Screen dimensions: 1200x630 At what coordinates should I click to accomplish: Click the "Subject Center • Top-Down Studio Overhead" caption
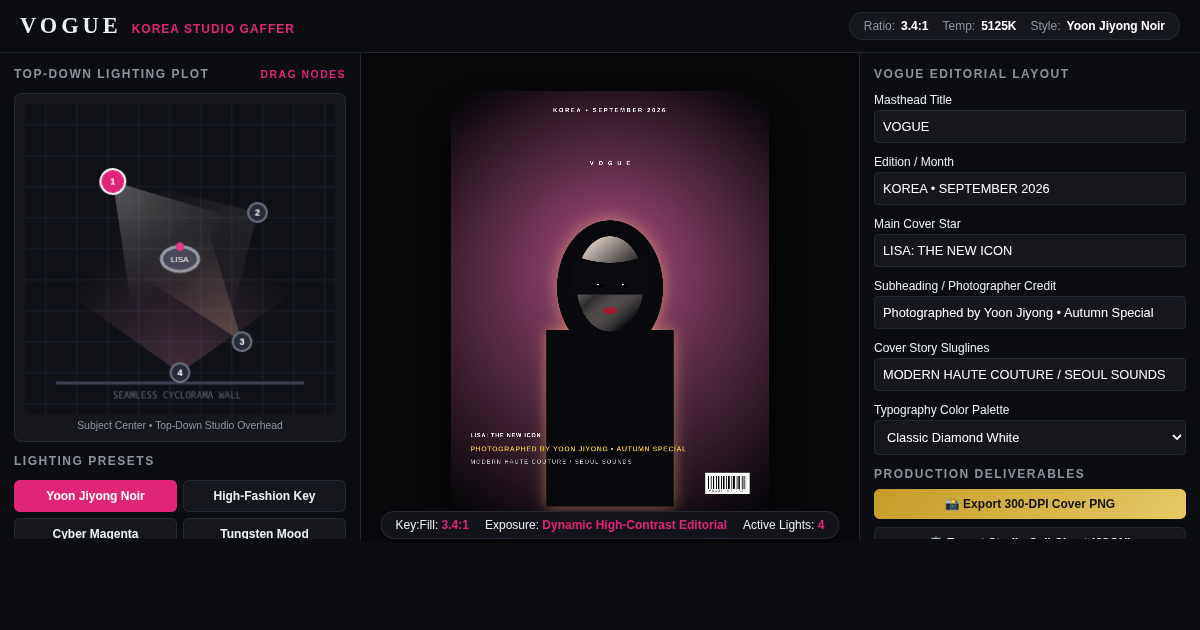[180, 425]
